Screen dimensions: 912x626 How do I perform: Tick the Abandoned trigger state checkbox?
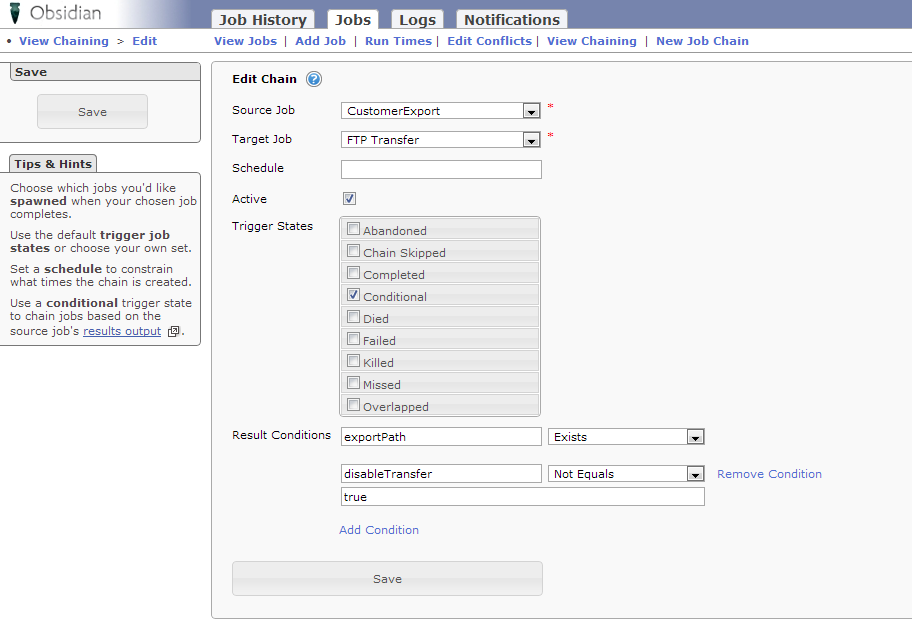tap(354, 229)
